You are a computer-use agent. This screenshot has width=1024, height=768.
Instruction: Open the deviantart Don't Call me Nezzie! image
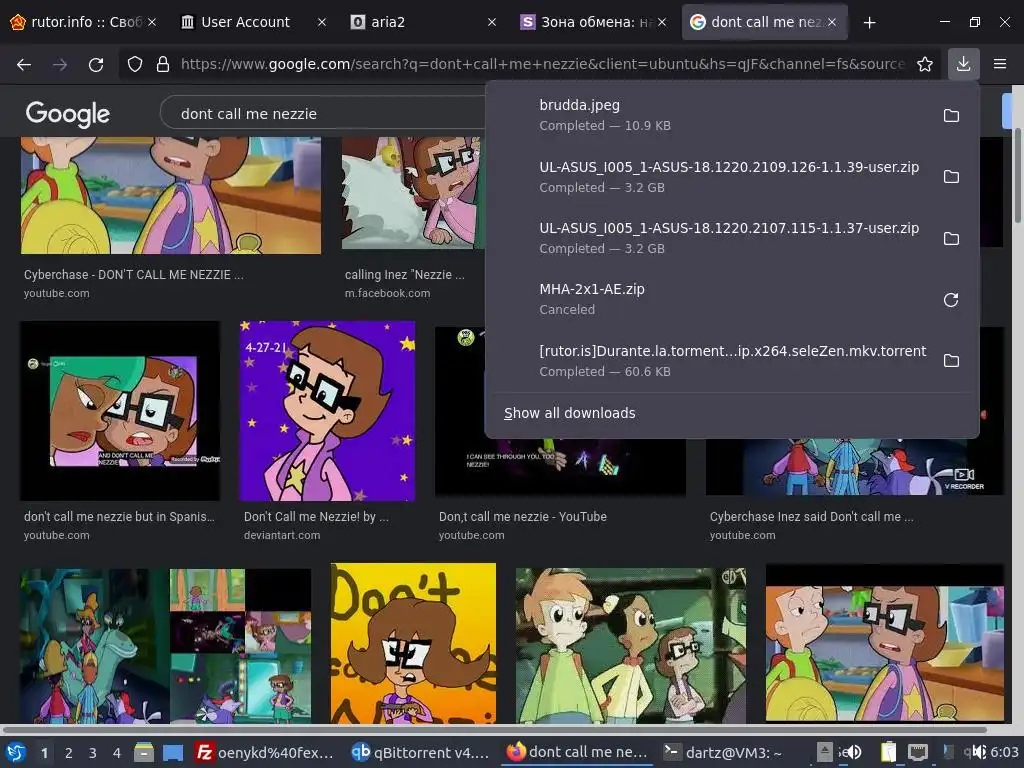(x=327, y=411)
